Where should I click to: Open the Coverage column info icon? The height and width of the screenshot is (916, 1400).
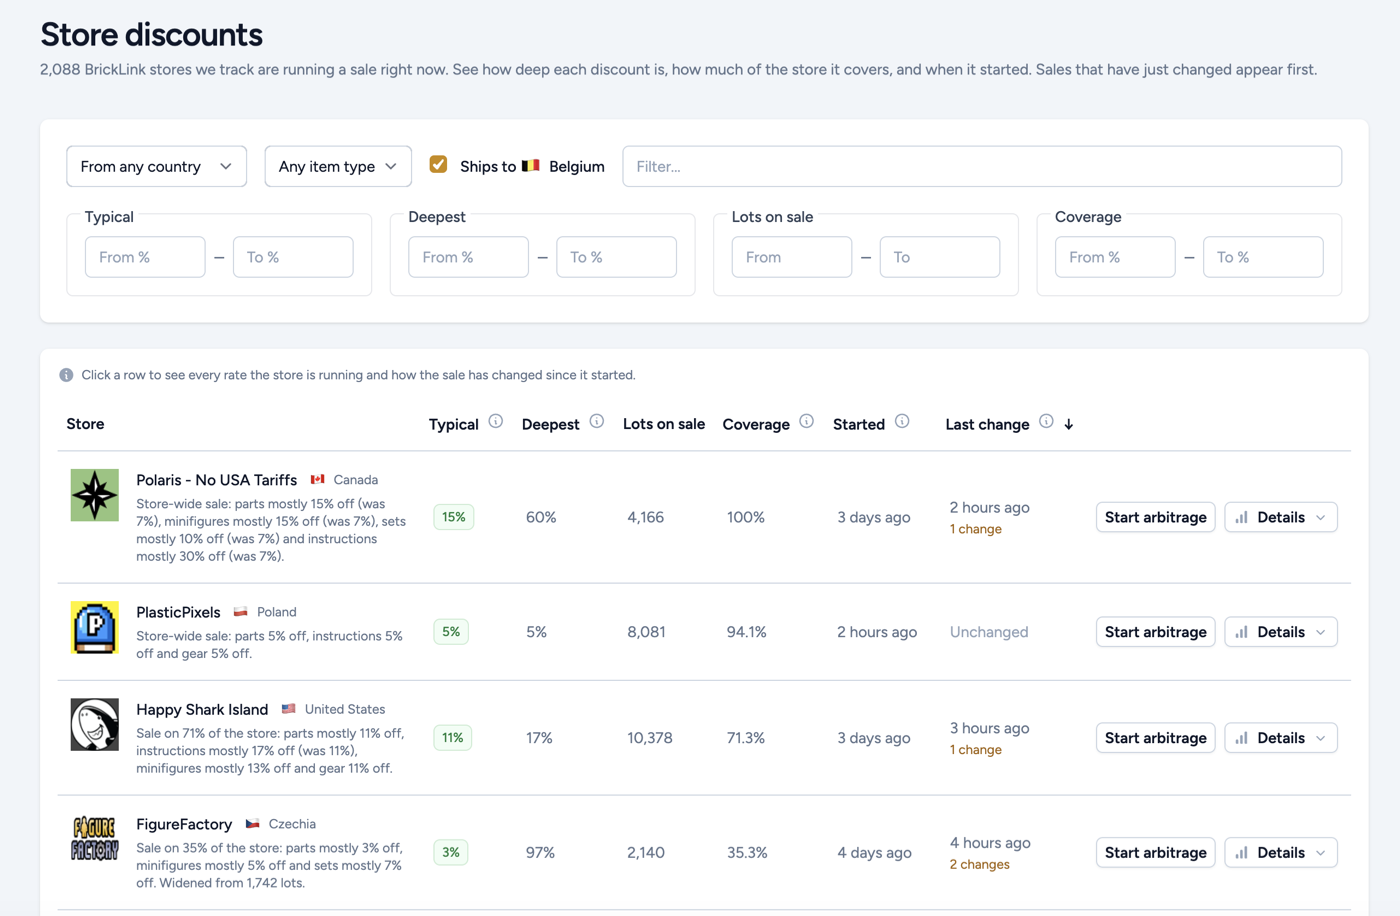[807, 422]
